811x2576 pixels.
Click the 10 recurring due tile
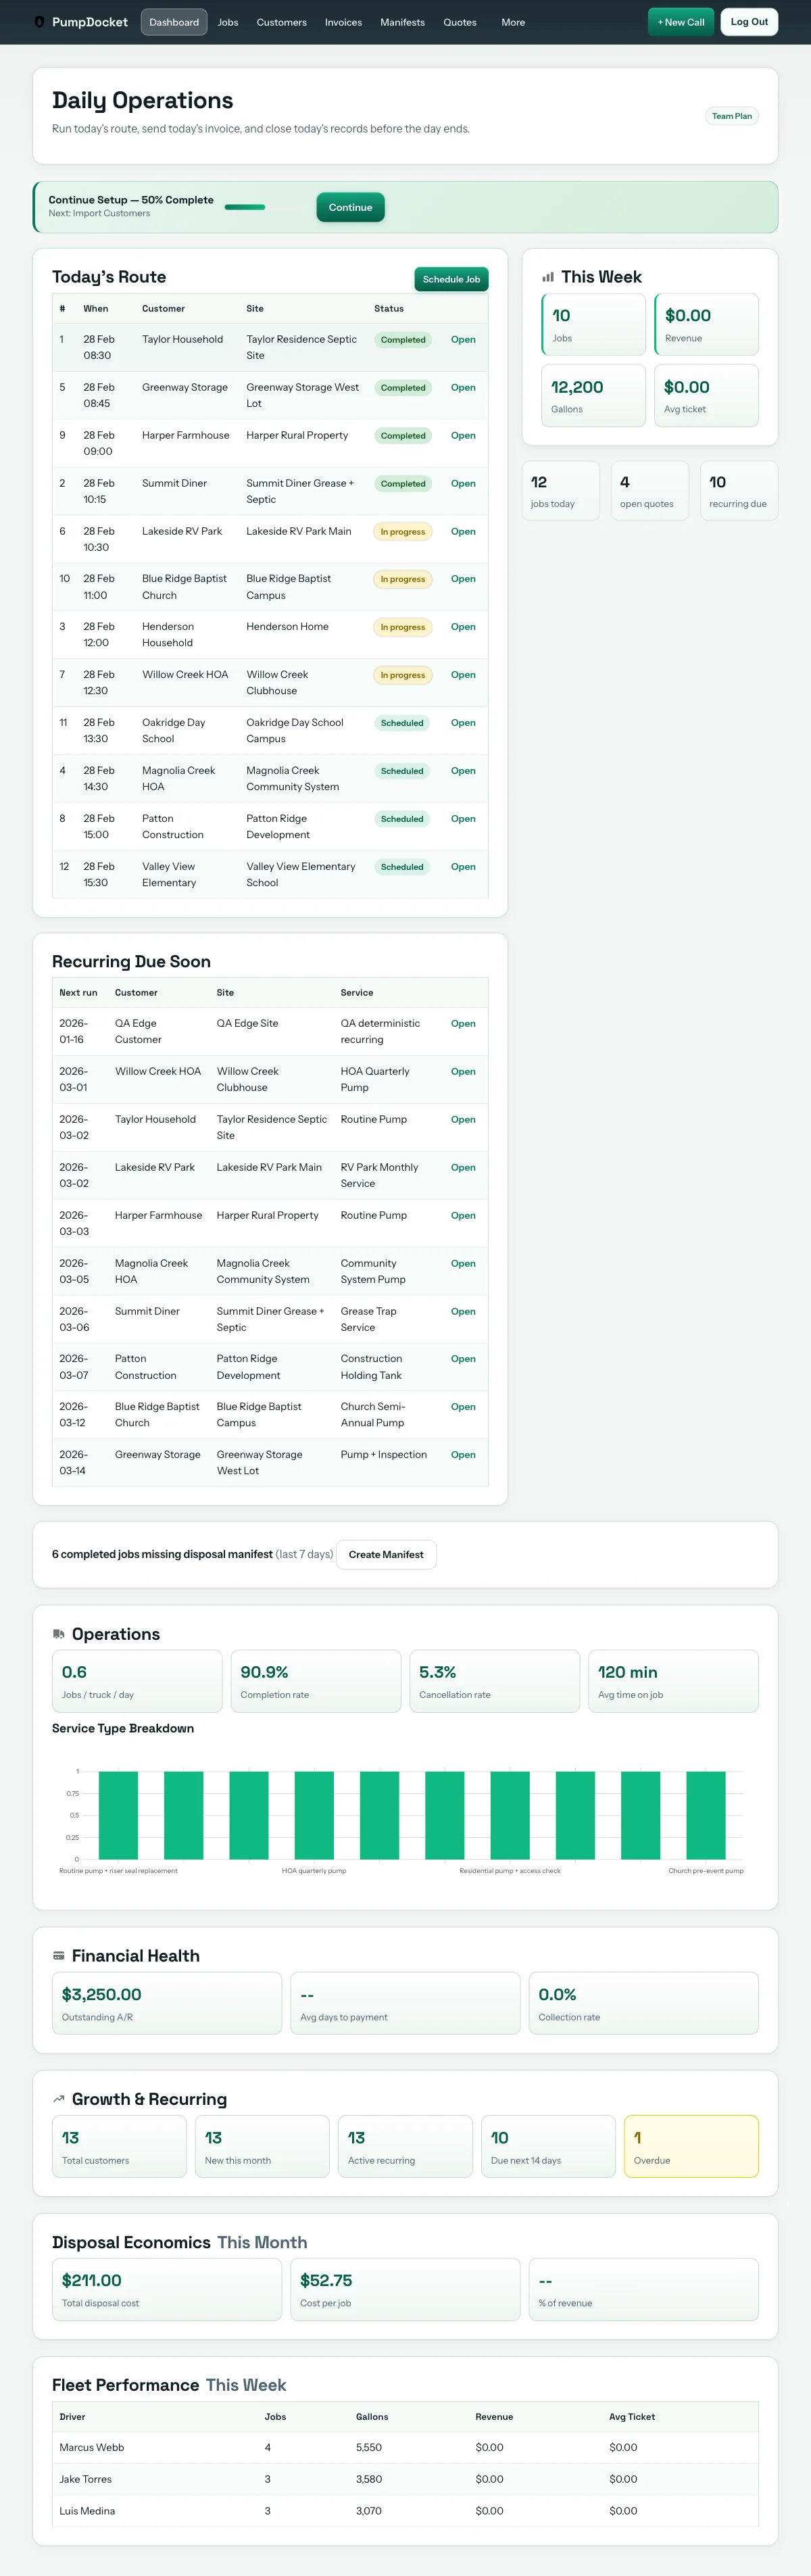coord(739,491)
